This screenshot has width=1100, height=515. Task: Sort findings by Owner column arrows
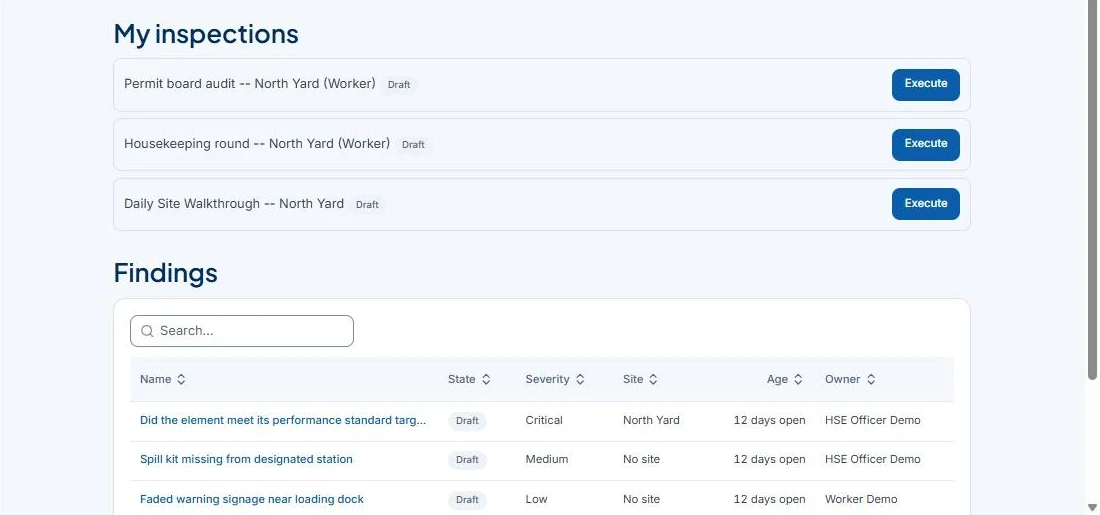click(x=871, y=379)
